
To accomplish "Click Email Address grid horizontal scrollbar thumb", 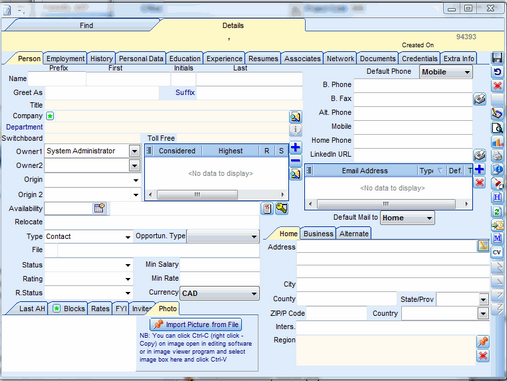I will 386,203.
